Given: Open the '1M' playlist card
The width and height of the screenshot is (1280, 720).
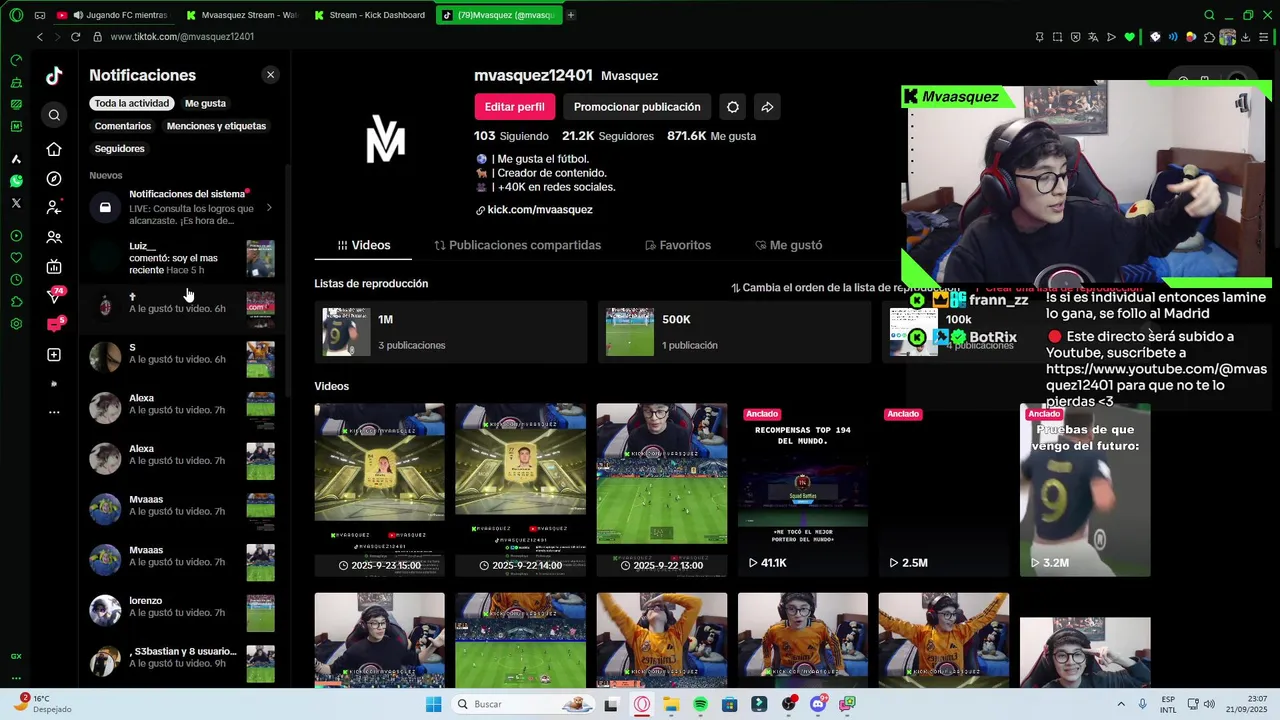Looking at the screenshot, I should [x=450, y=332].
